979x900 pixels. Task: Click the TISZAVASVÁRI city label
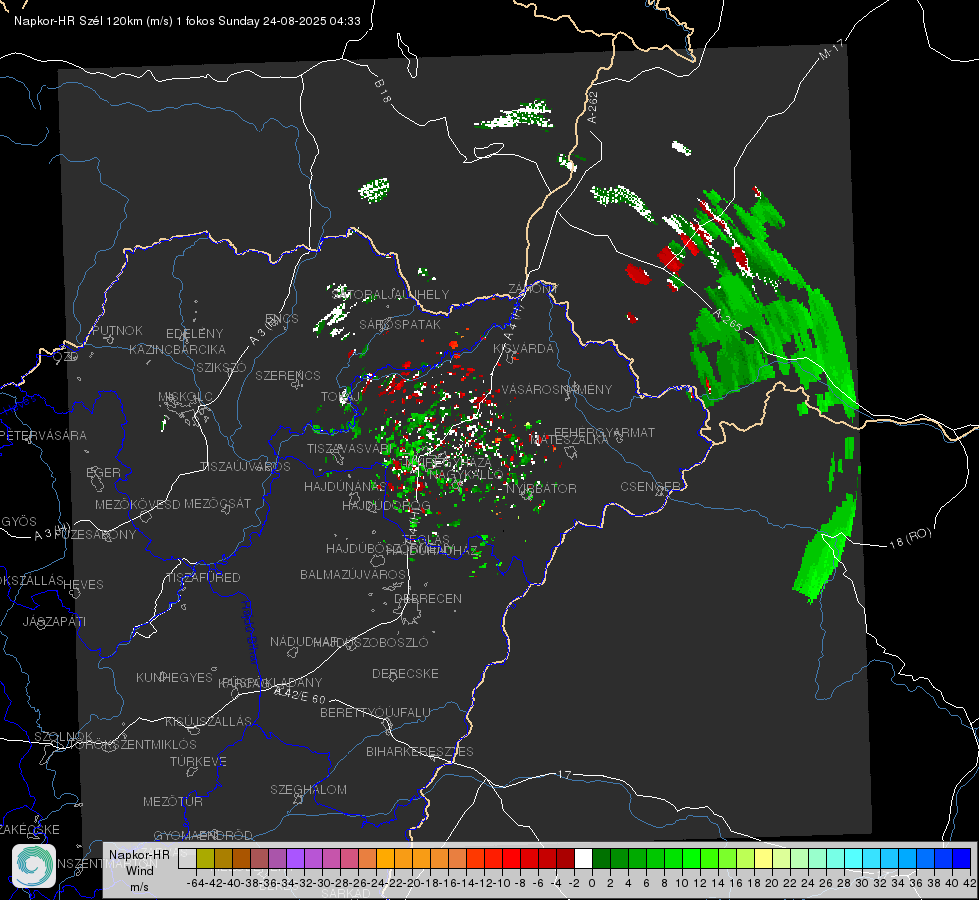pos(350,449)
